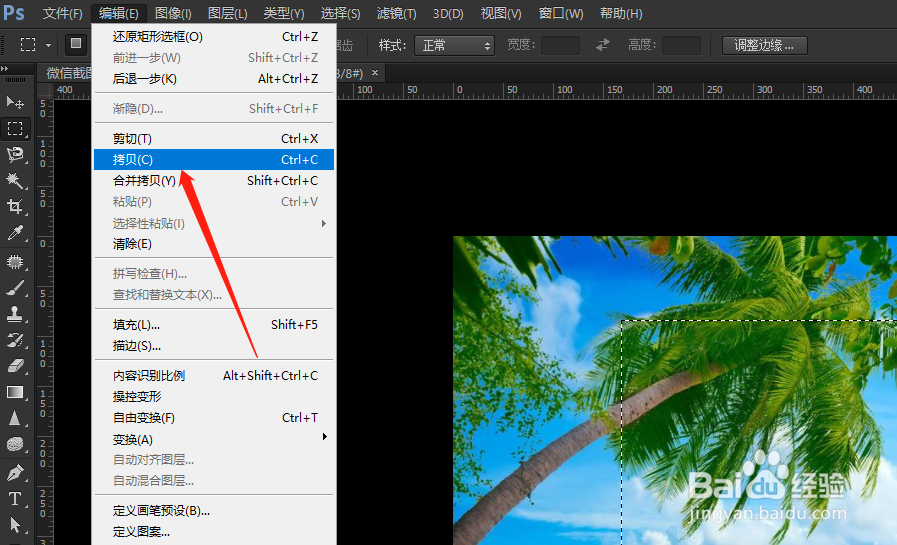
Task: Select the Crop tool
Action: point(15,206)
